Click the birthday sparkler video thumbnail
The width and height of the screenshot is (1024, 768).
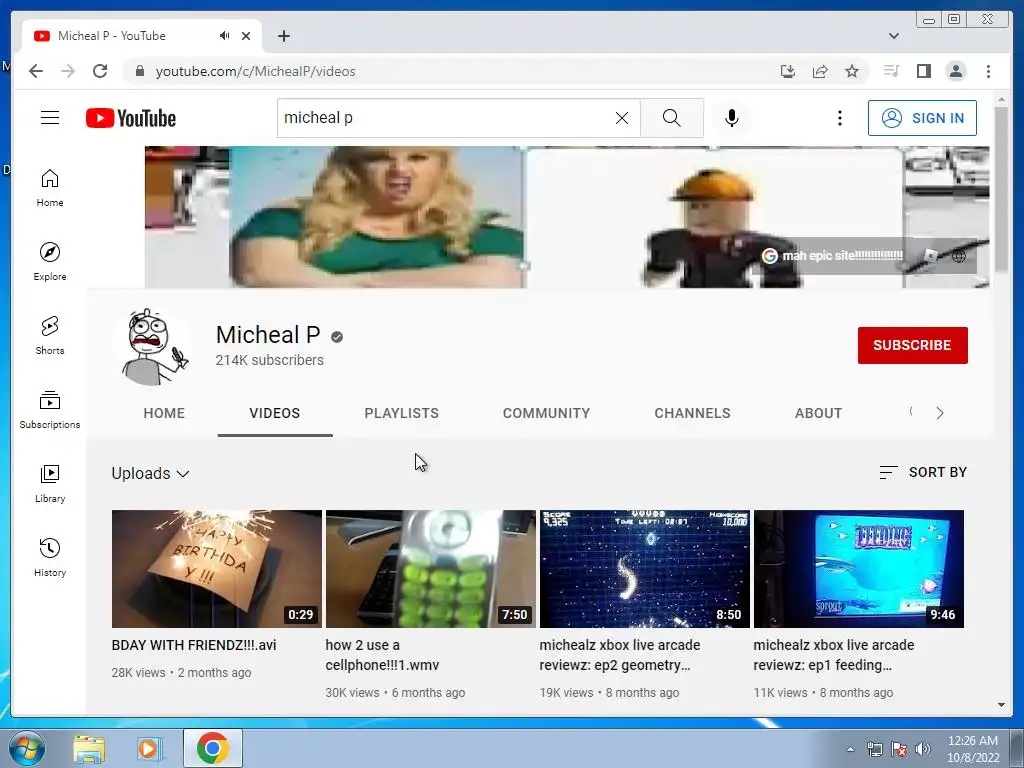pyautogui.click(x=217, y=569)
